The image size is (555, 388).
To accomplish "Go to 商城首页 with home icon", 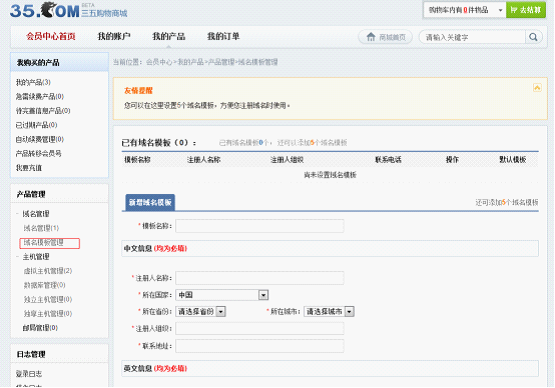I will tap(385, 37).
